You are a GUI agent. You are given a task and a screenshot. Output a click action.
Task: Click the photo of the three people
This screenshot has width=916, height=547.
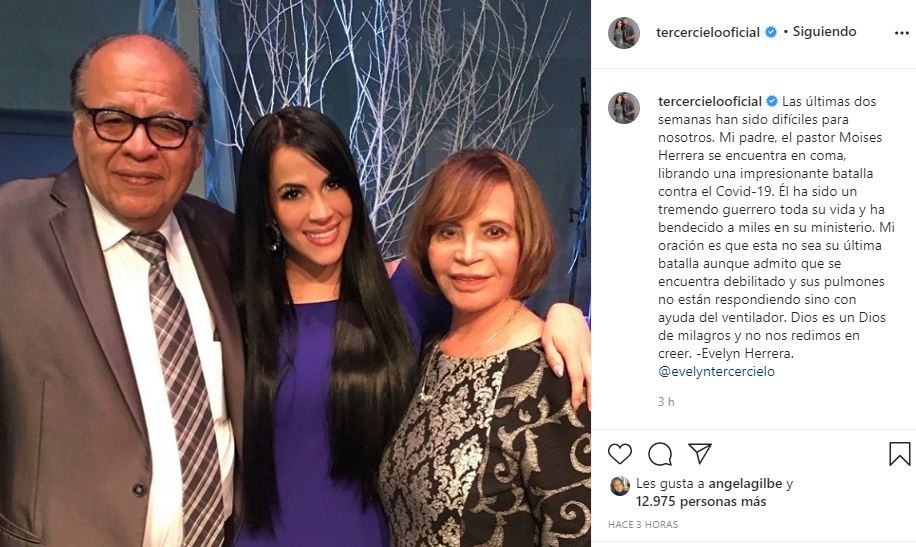(295, 274)
